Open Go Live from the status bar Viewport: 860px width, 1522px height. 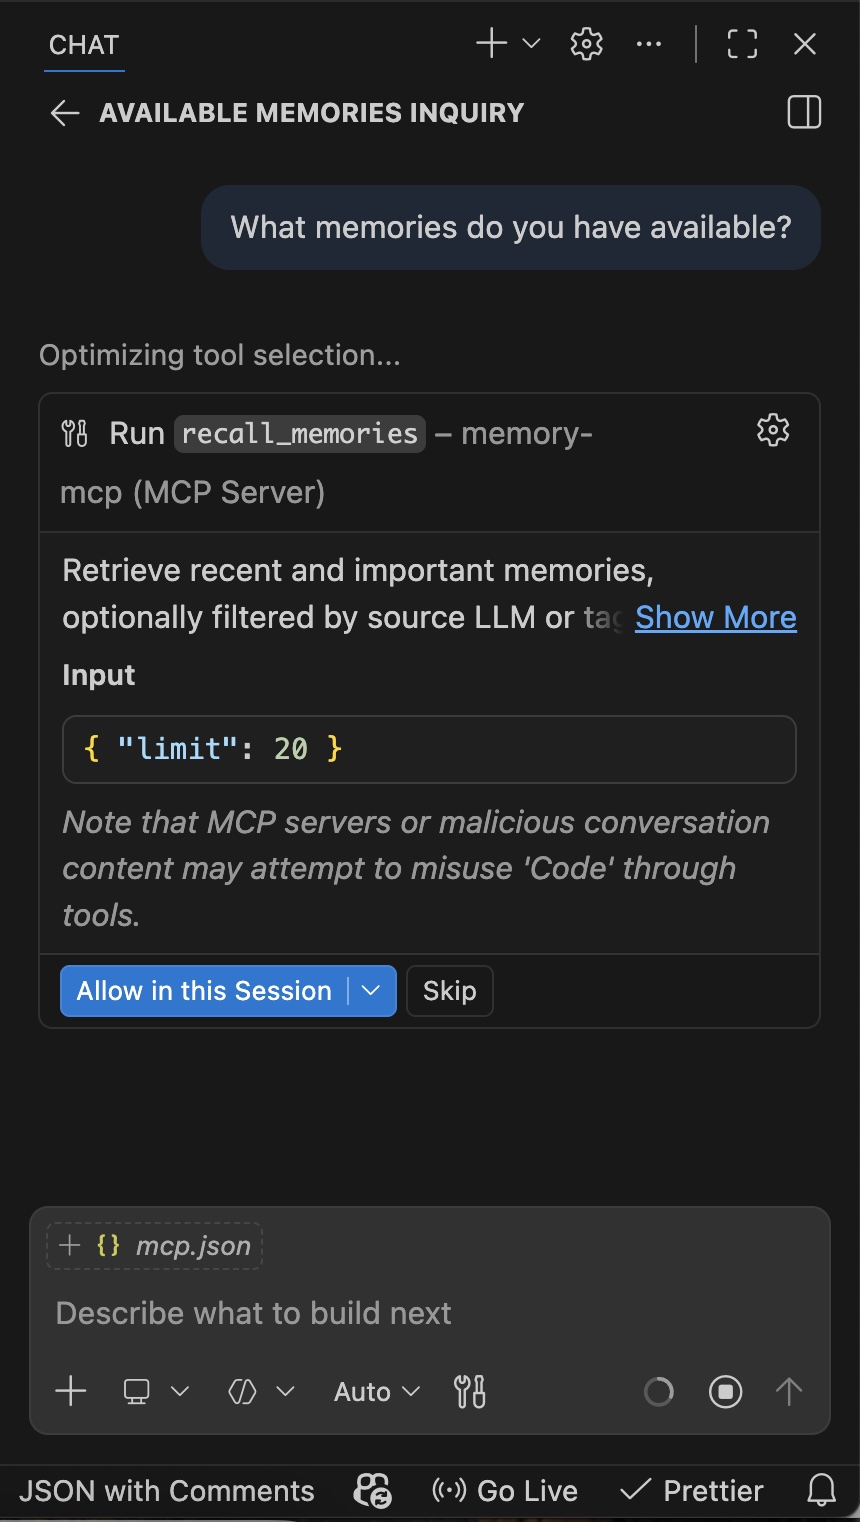[504, 1490]
